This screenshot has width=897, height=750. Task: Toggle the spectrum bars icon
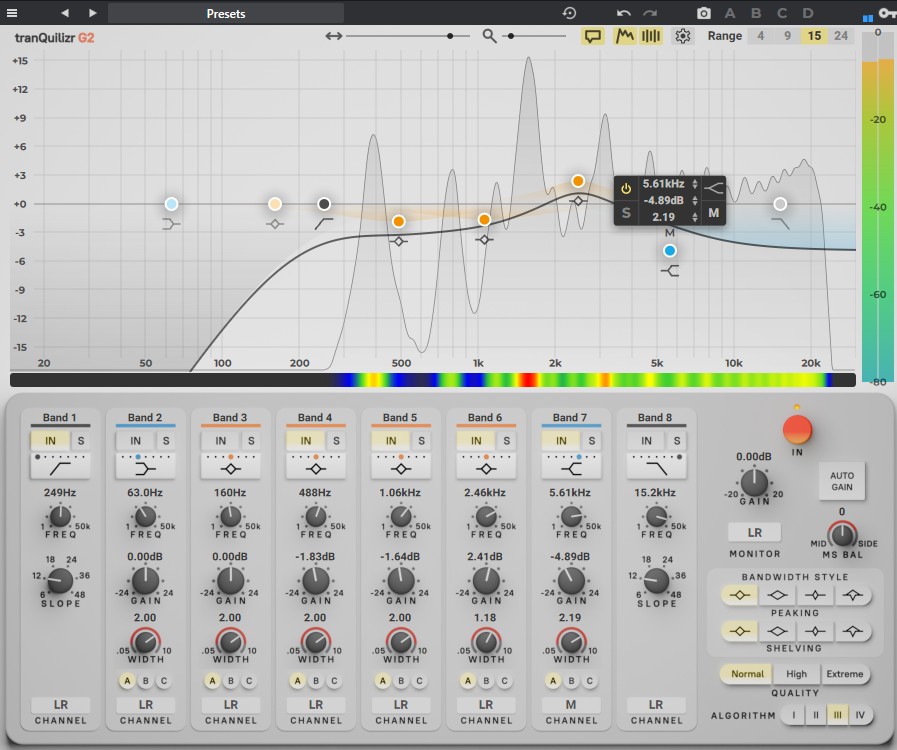[651, 36]
